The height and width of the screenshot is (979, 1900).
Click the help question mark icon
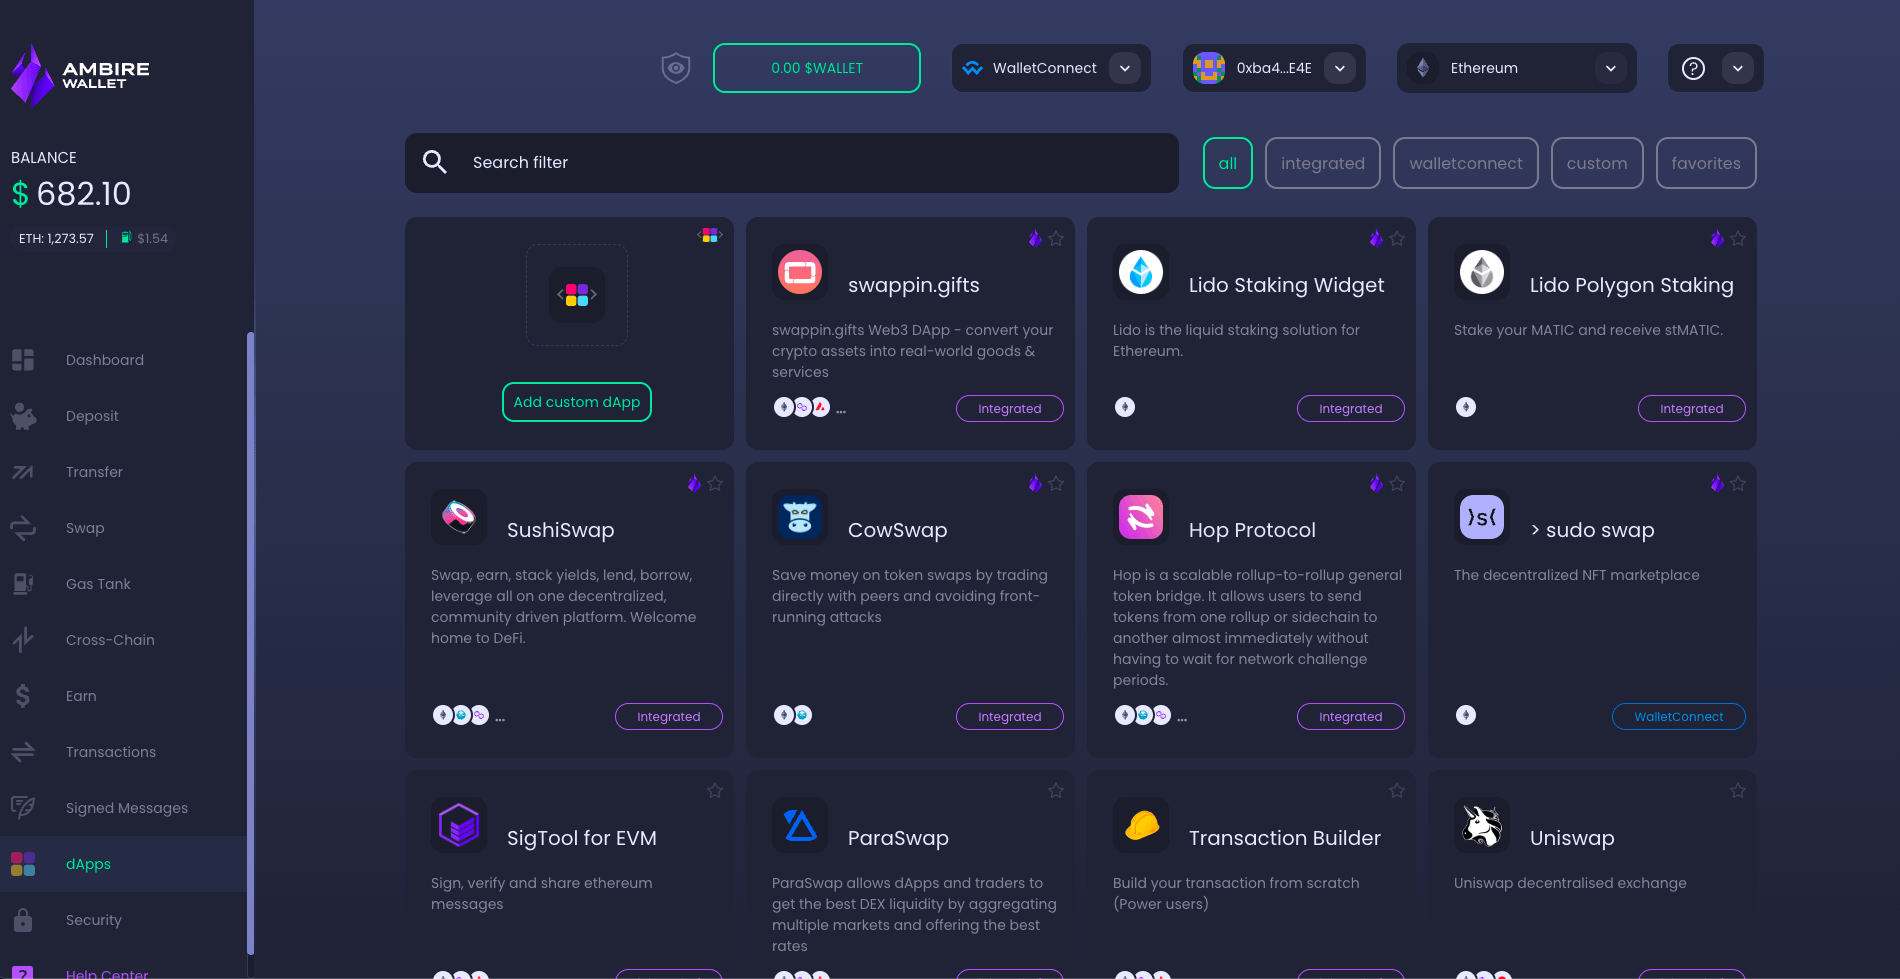click(x=1693, y=68)
